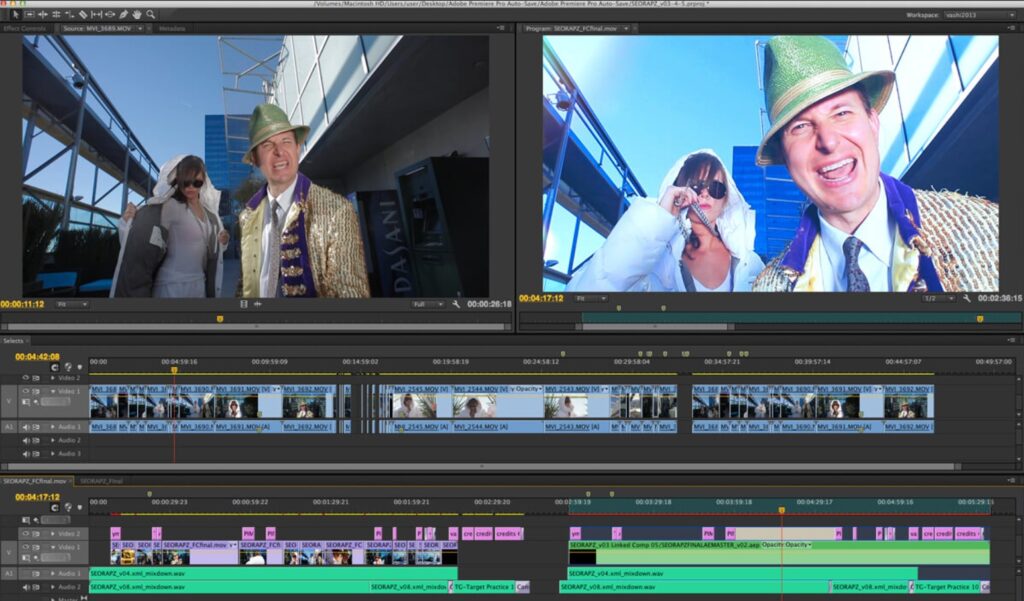Click the Selects timeline timecode 00:04:42:08
Image resolution: width=1024 pixels, height=601 pixels.
(37, 357)
